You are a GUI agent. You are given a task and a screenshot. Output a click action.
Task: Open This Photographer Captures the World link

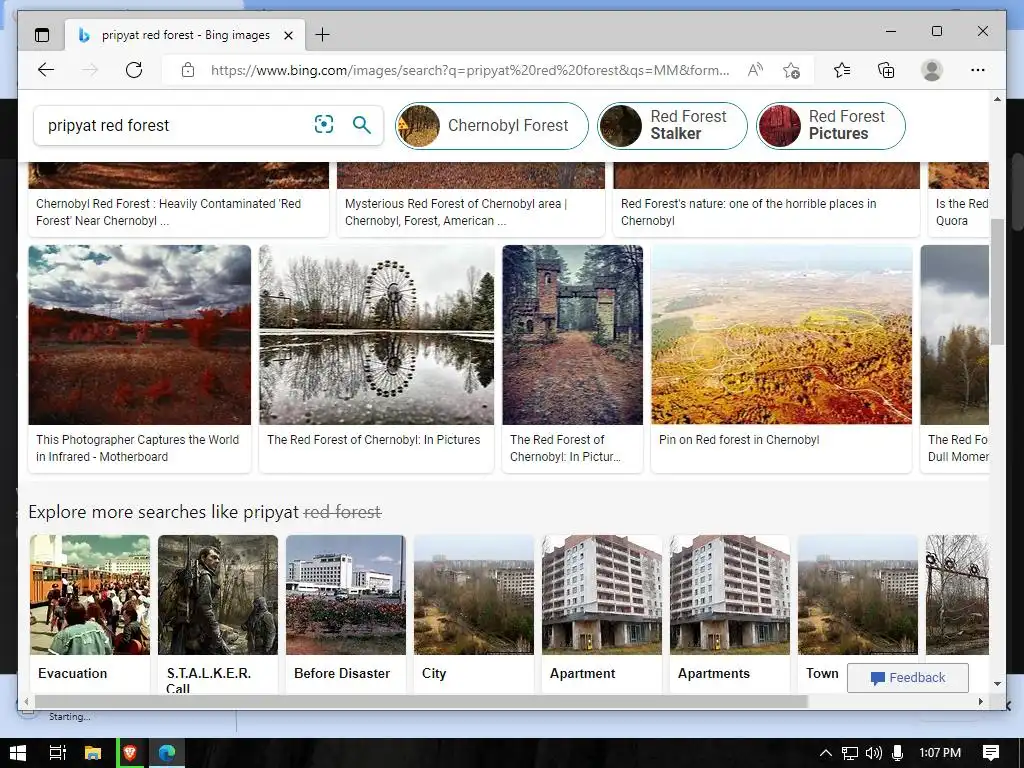(x=138, y=448)
